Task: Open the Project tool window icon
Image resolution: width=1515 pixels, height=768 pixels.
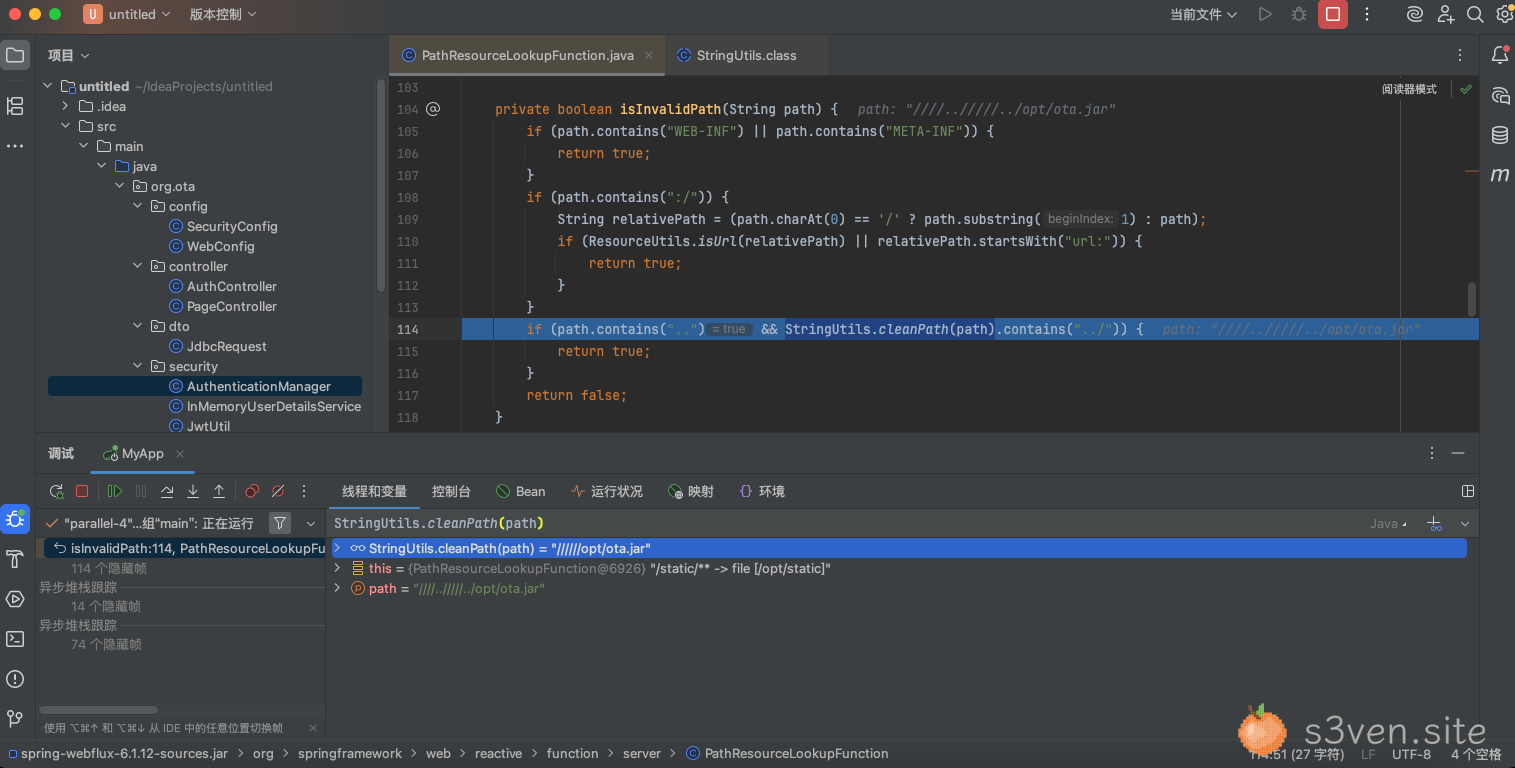Action: tap(15, 55)
